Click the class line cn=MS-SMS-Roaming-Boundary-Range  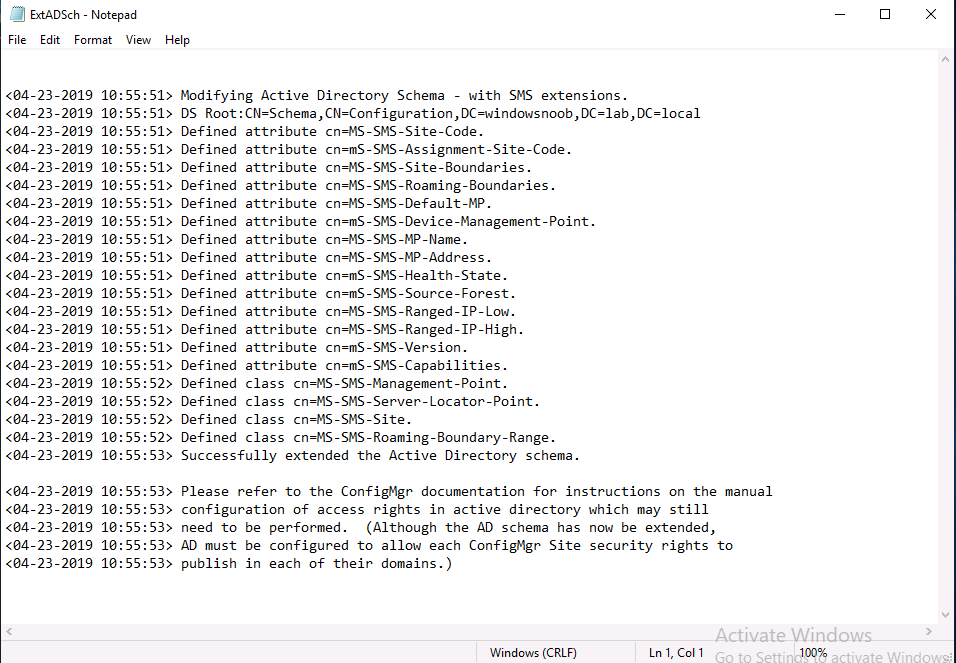tap(280, 437)
